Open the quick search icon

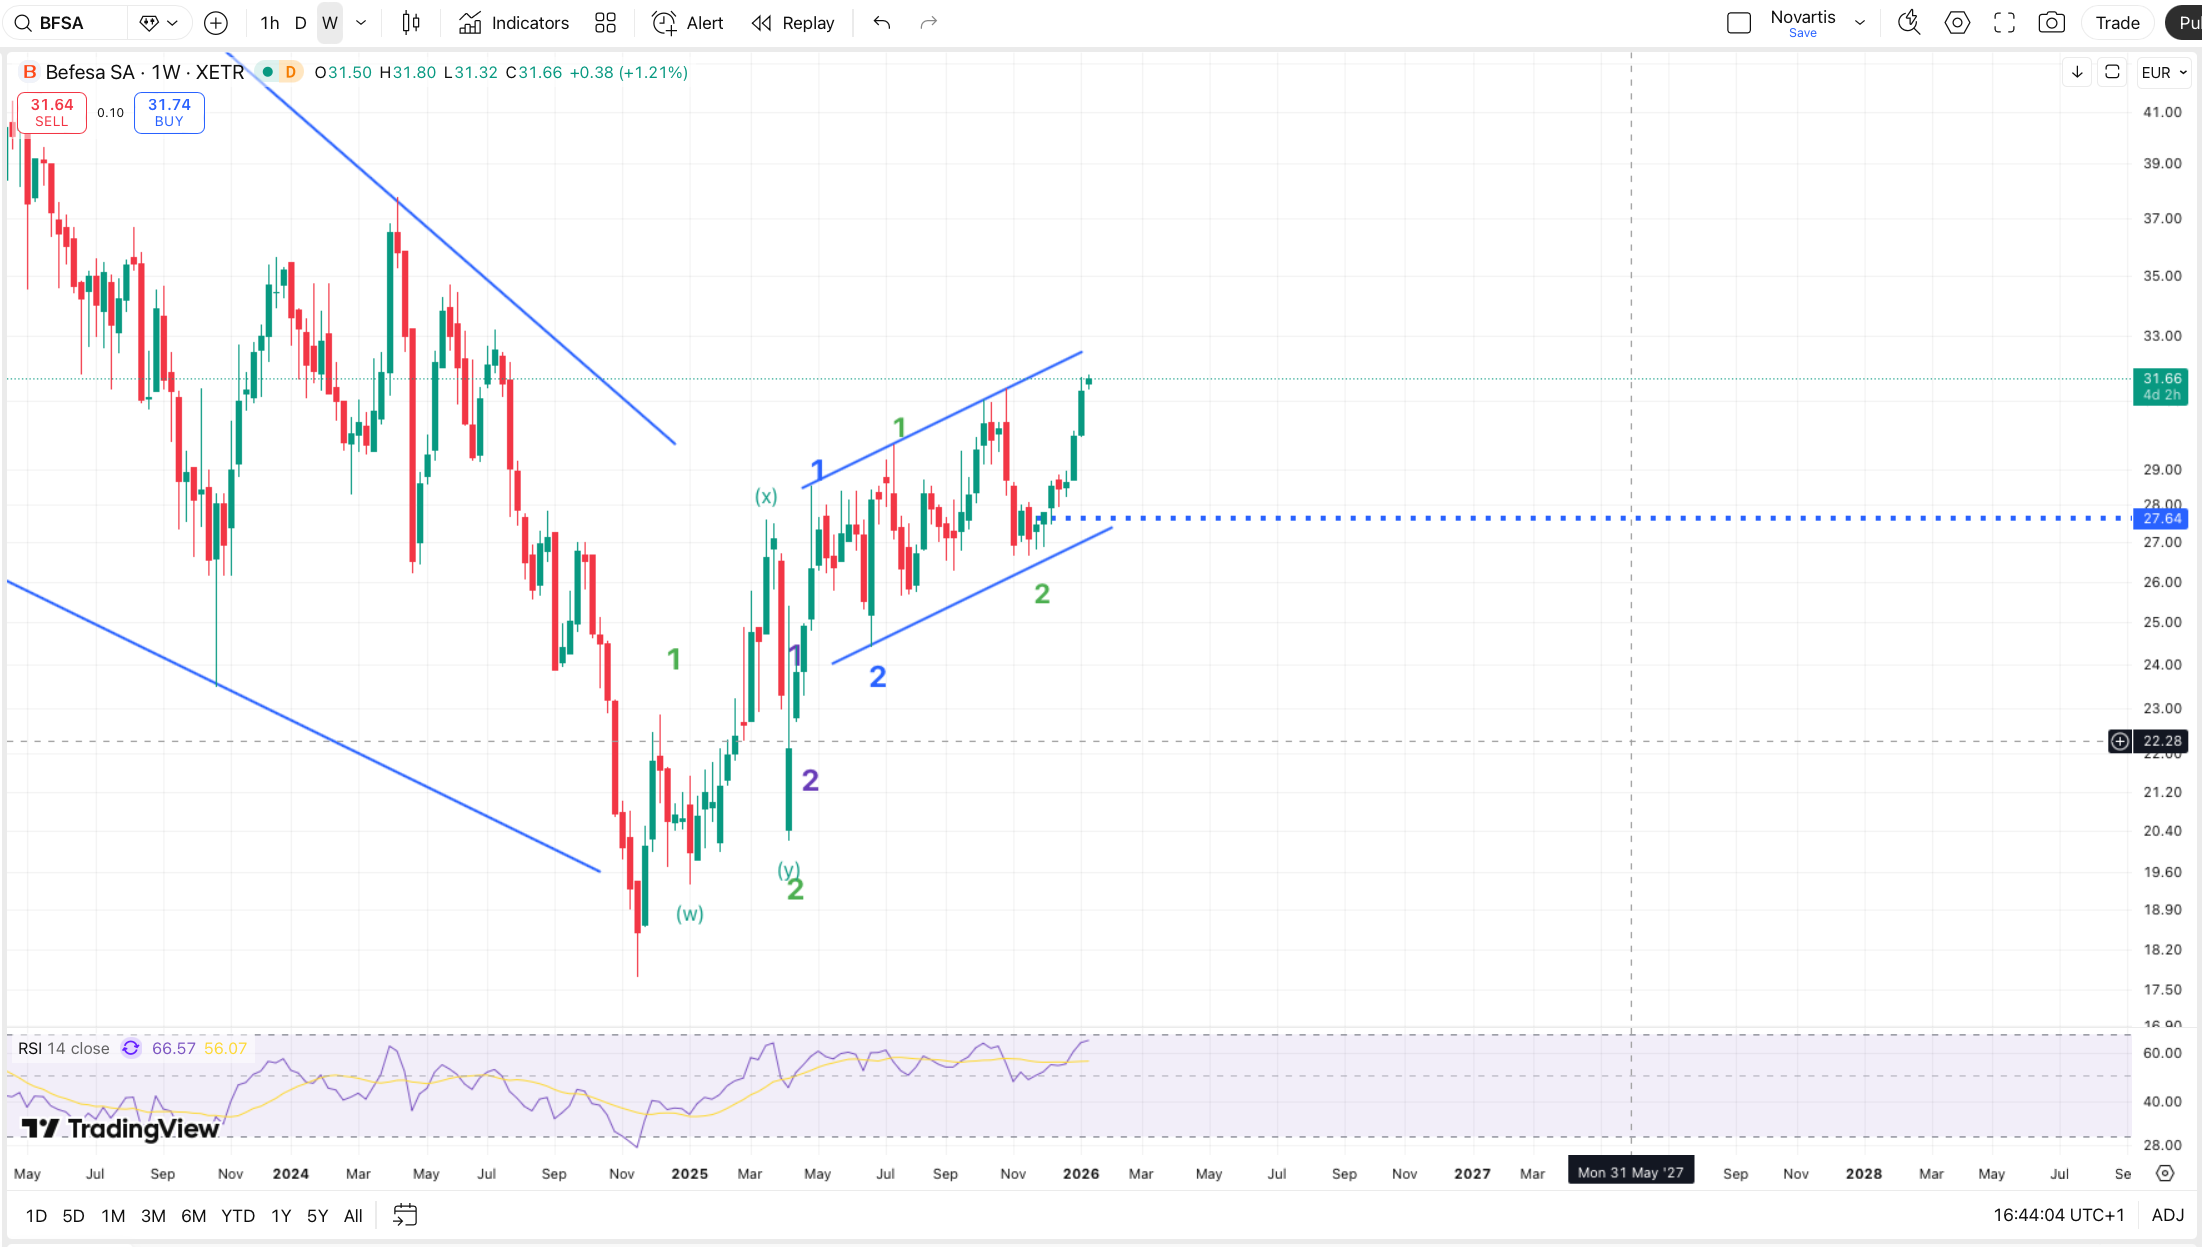click(x=1908, y=23)
